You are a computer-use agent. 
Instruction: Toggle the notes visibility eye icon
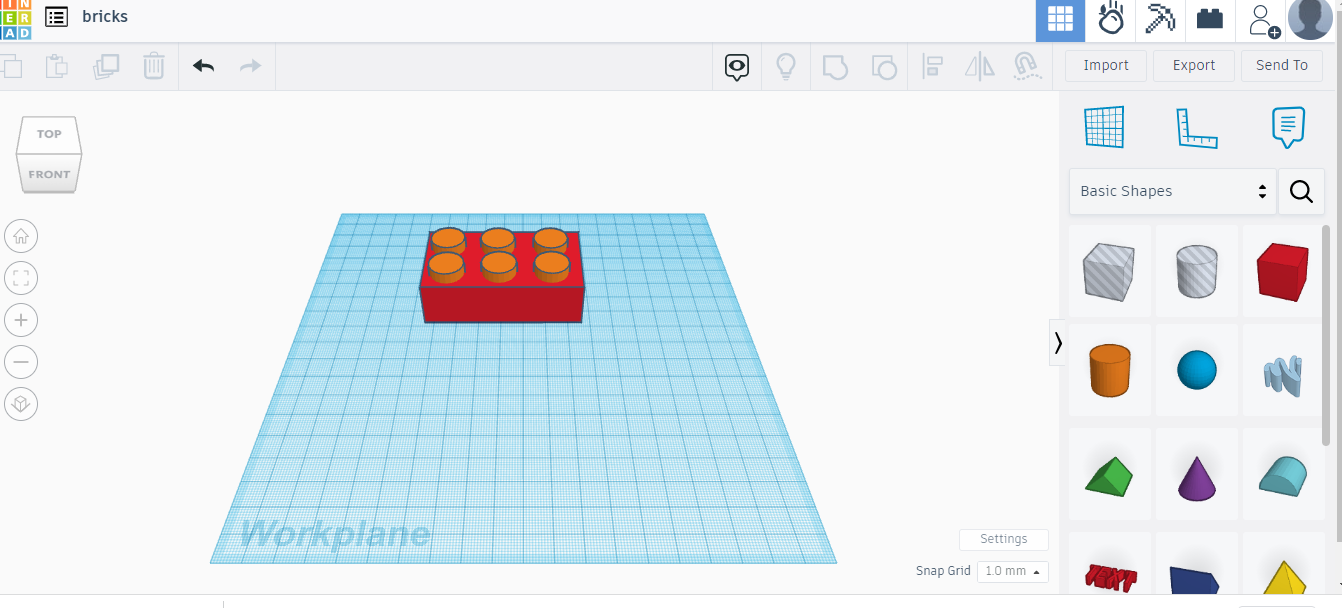click(737, 67)
